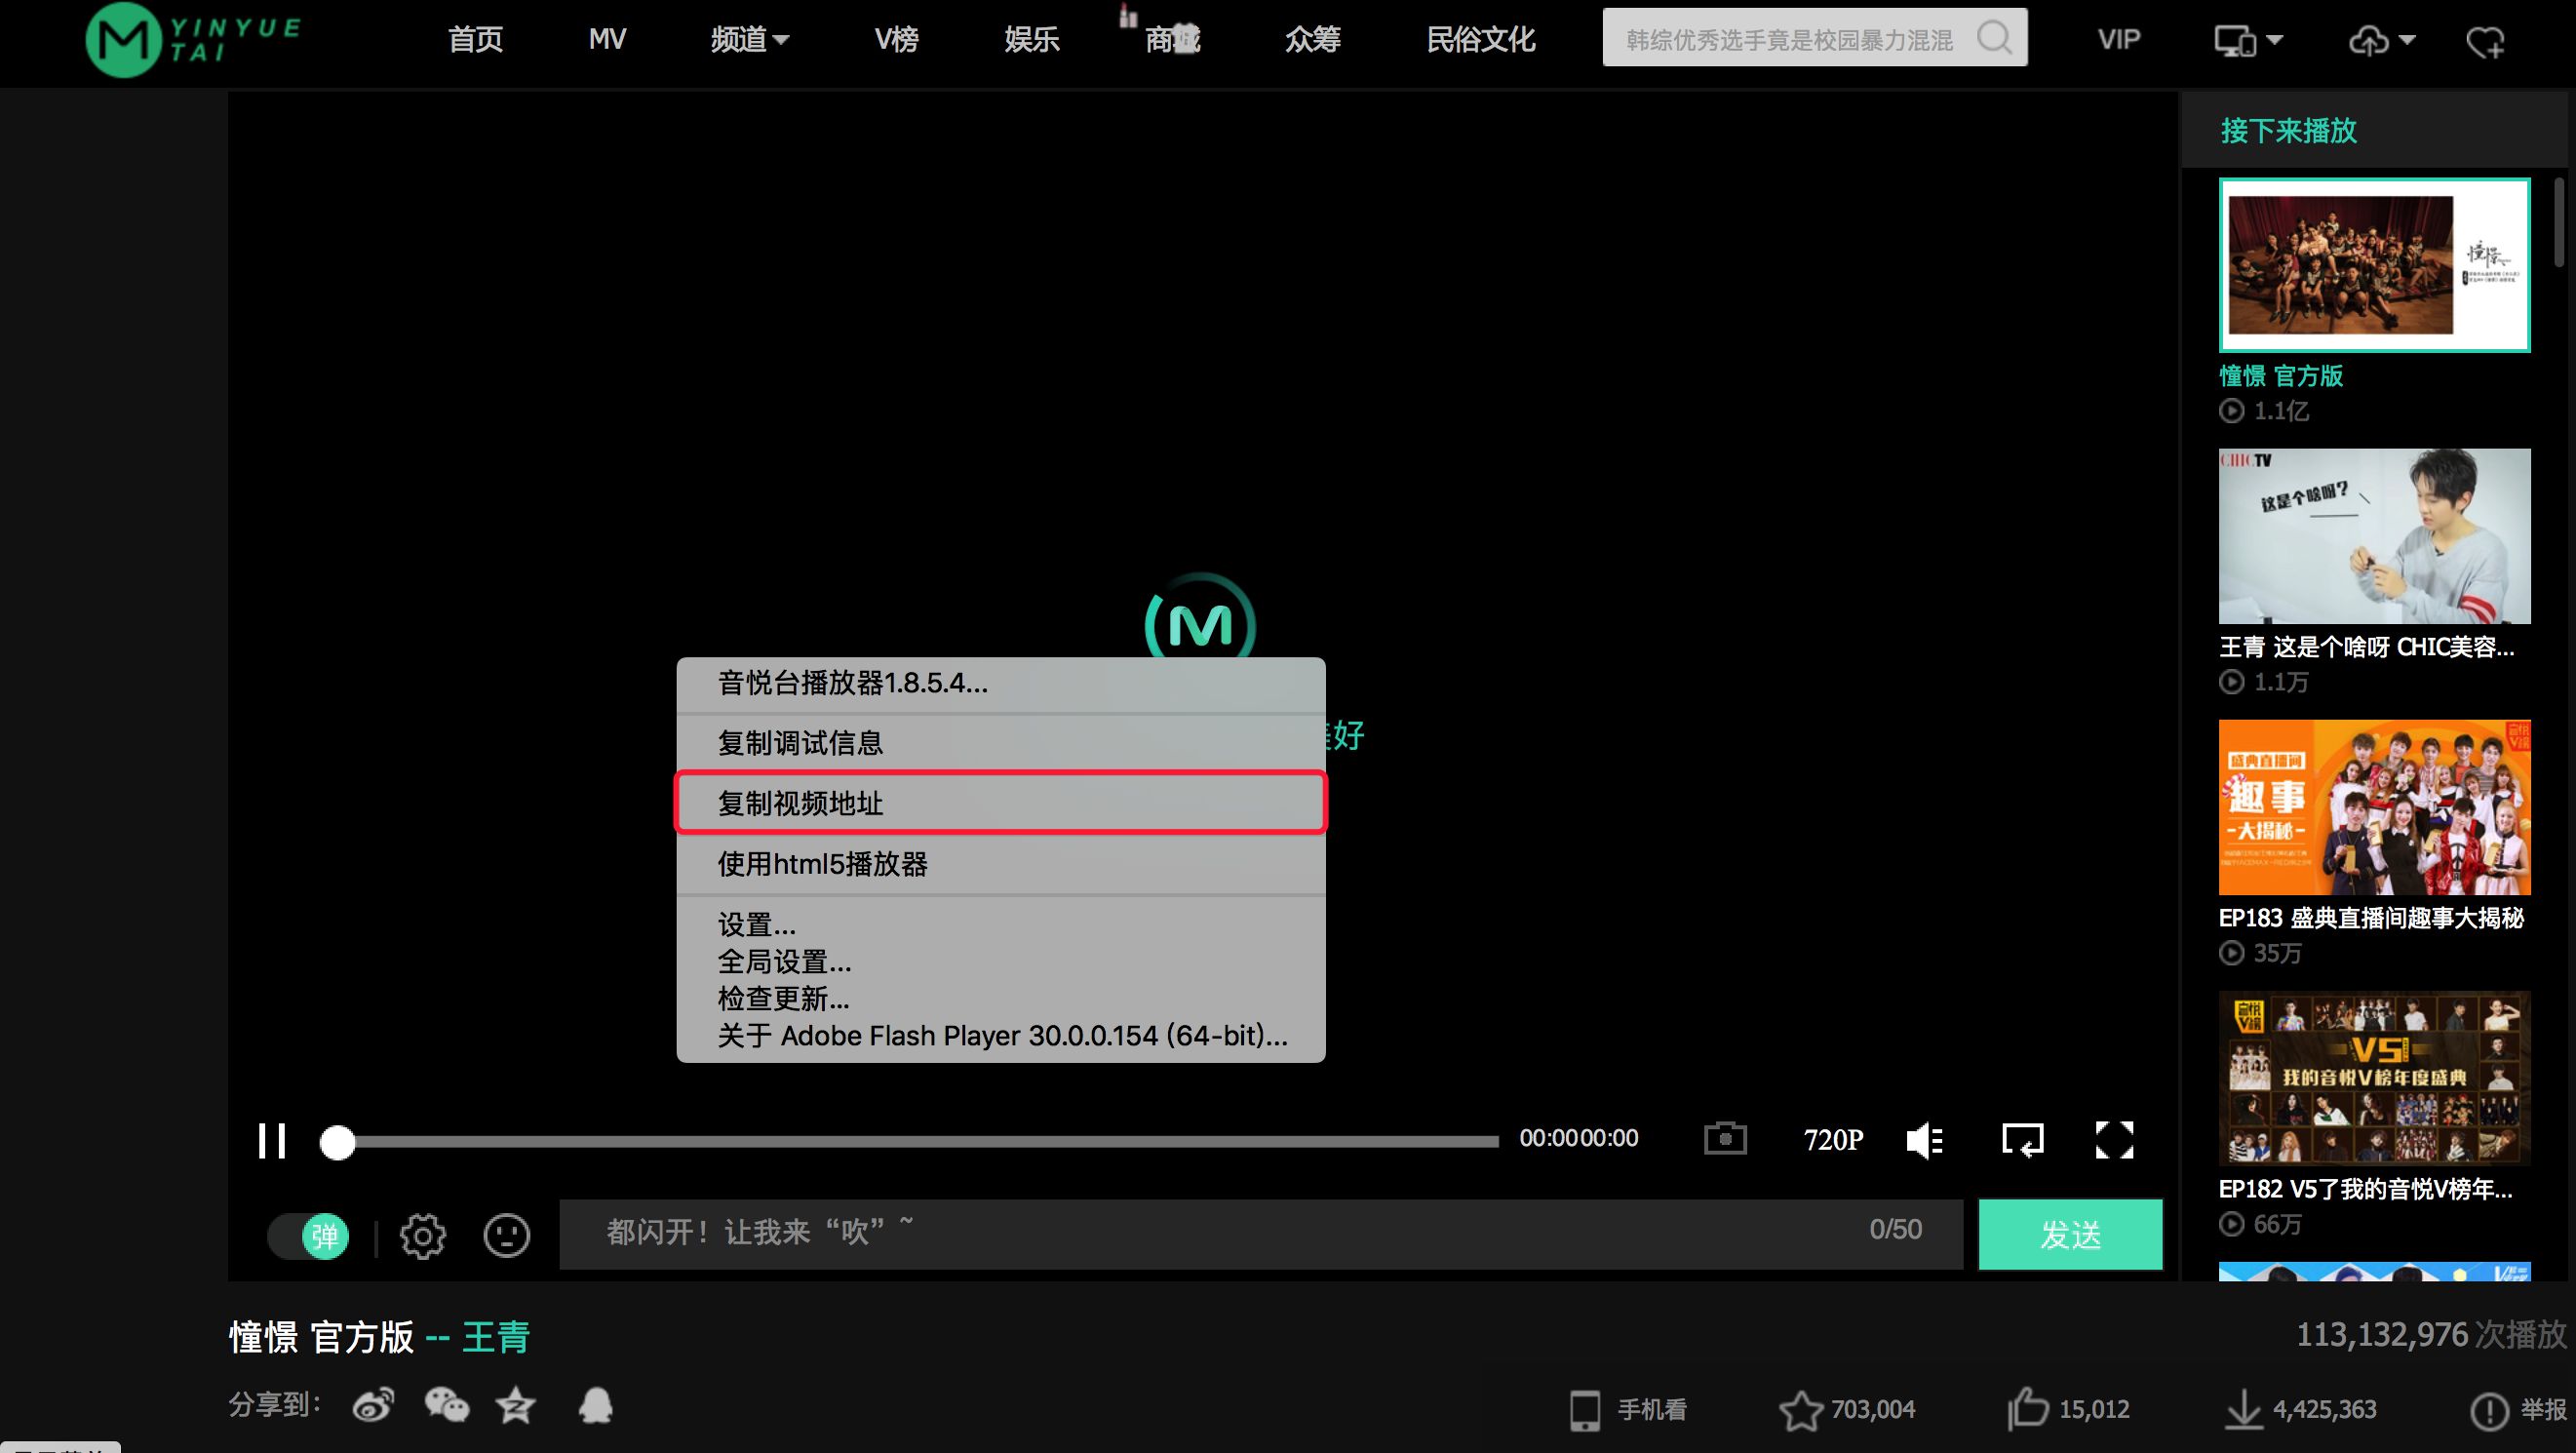Expand the cloud upload dropdown
This screenshot has height=1453, width=2576.
tap(2381, 41)
